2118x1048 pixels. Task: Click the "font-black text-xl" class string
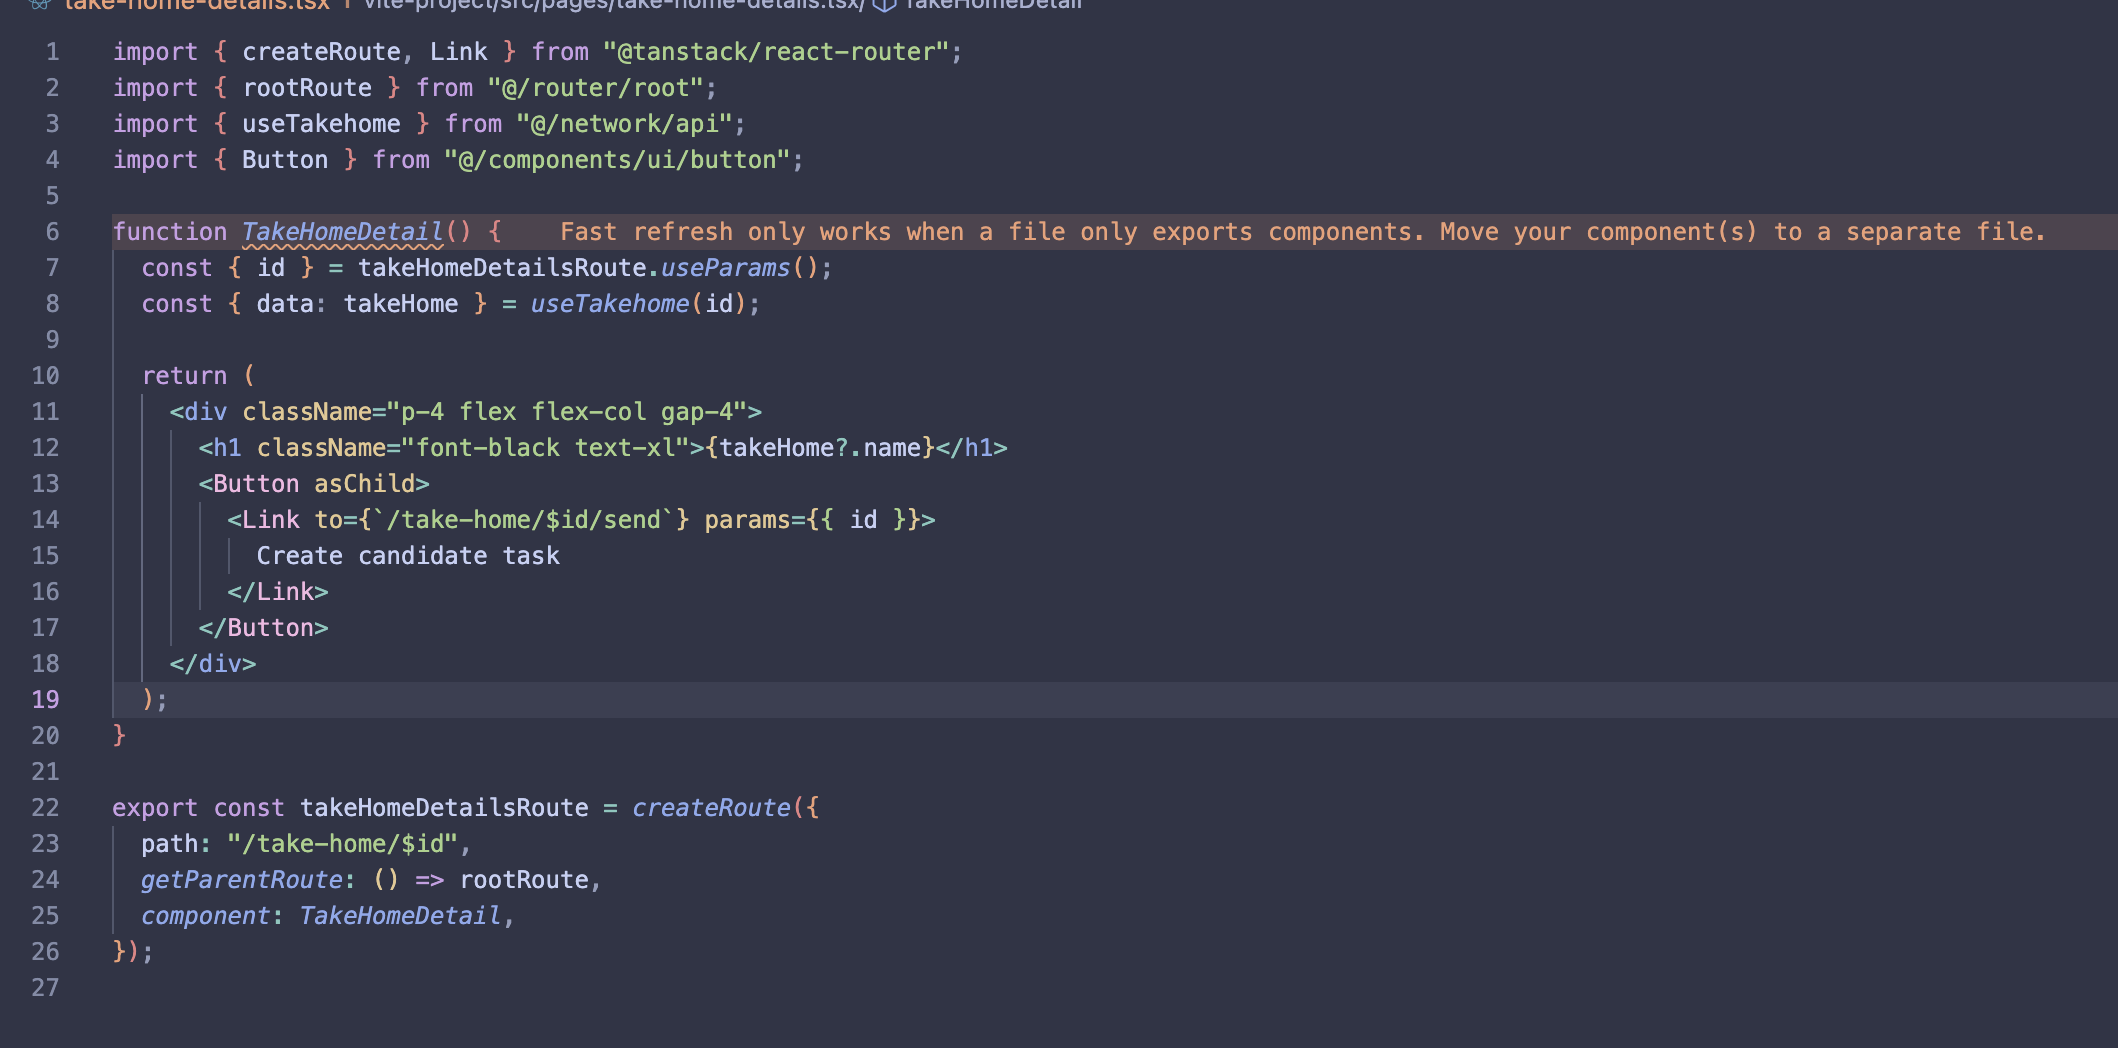(545, 448)
